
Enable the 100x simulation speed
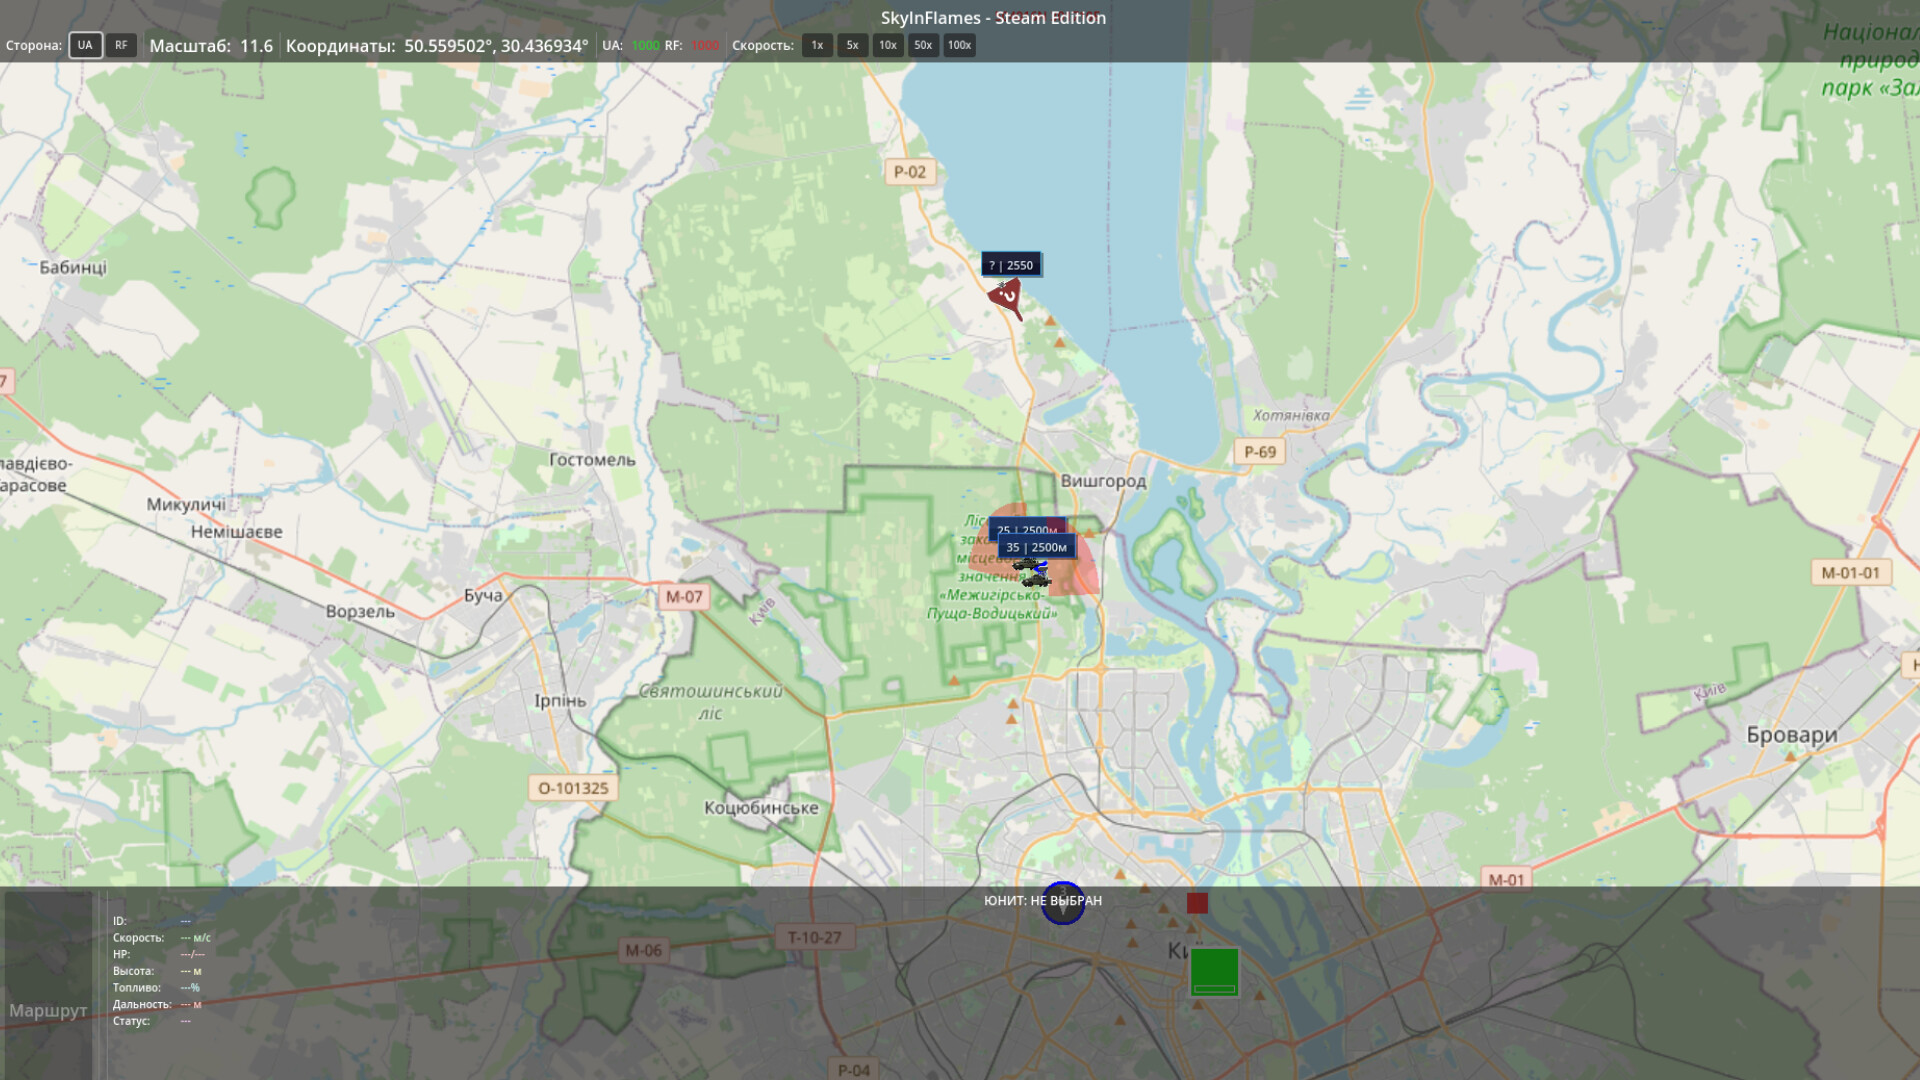(959, 45)
